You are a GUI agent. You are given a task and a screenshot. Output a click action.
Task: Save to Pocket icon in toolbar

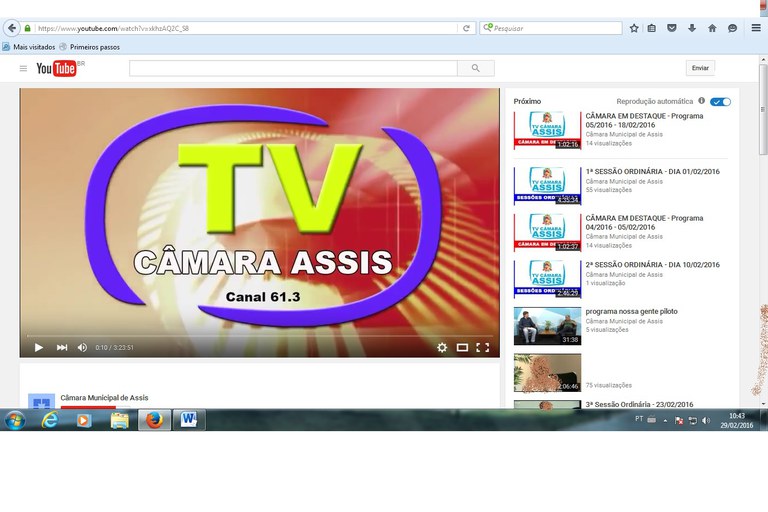coord(672,28)
